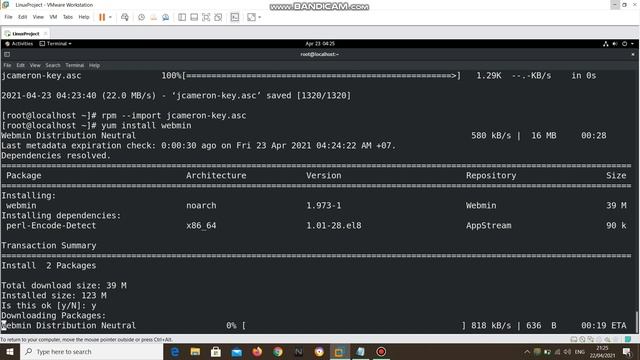Toggle the thumbnail bar view icon

194,17
